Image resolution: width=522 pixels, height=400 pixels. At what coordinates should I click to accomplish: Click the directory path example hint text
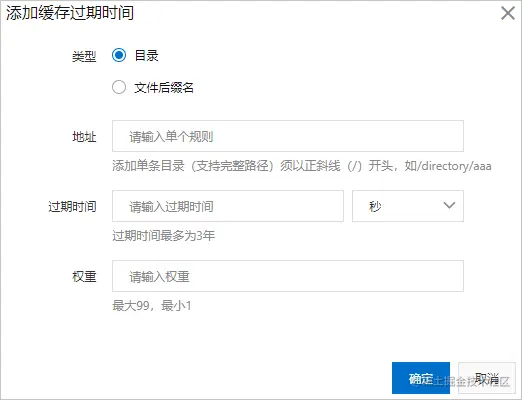click(302, 166)
